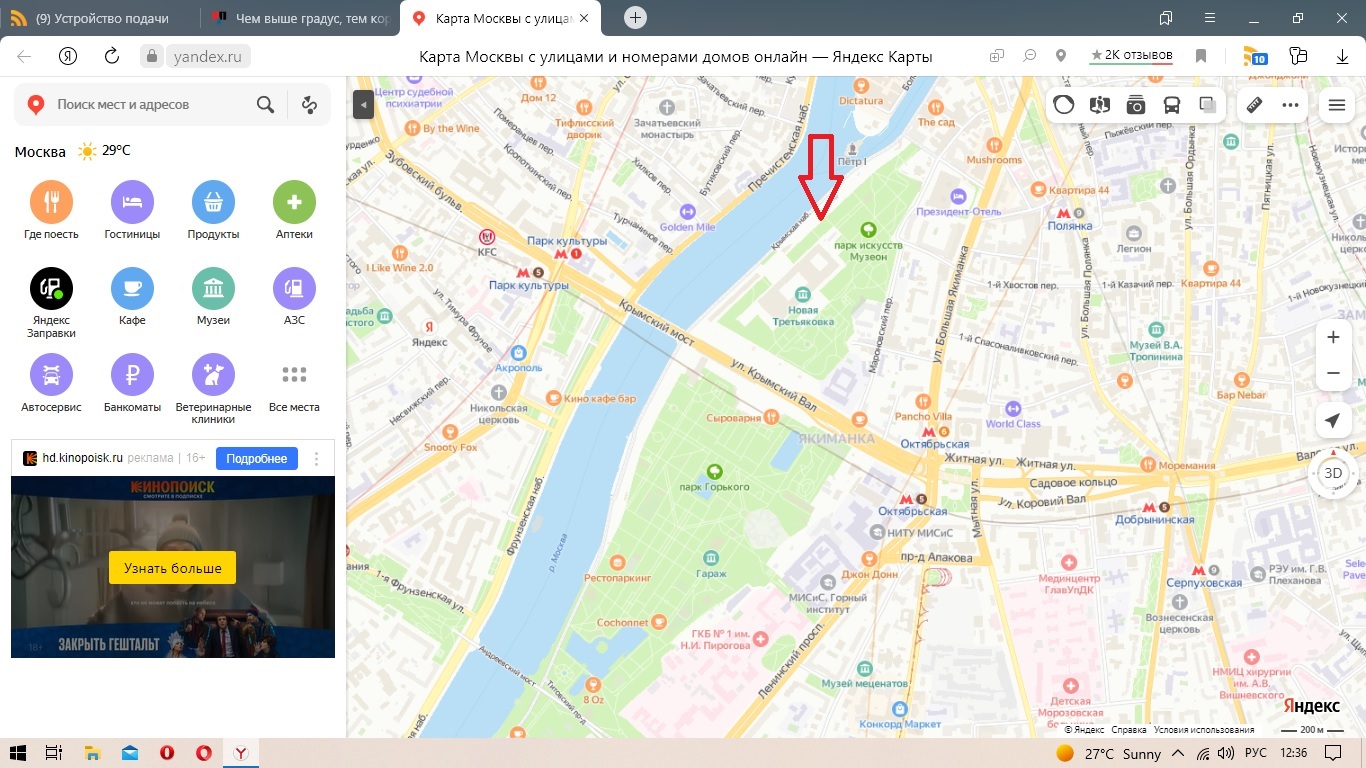This screenshot has width=1366, height=768.
Task: Open browser downloads
Action: point(1343,56)
